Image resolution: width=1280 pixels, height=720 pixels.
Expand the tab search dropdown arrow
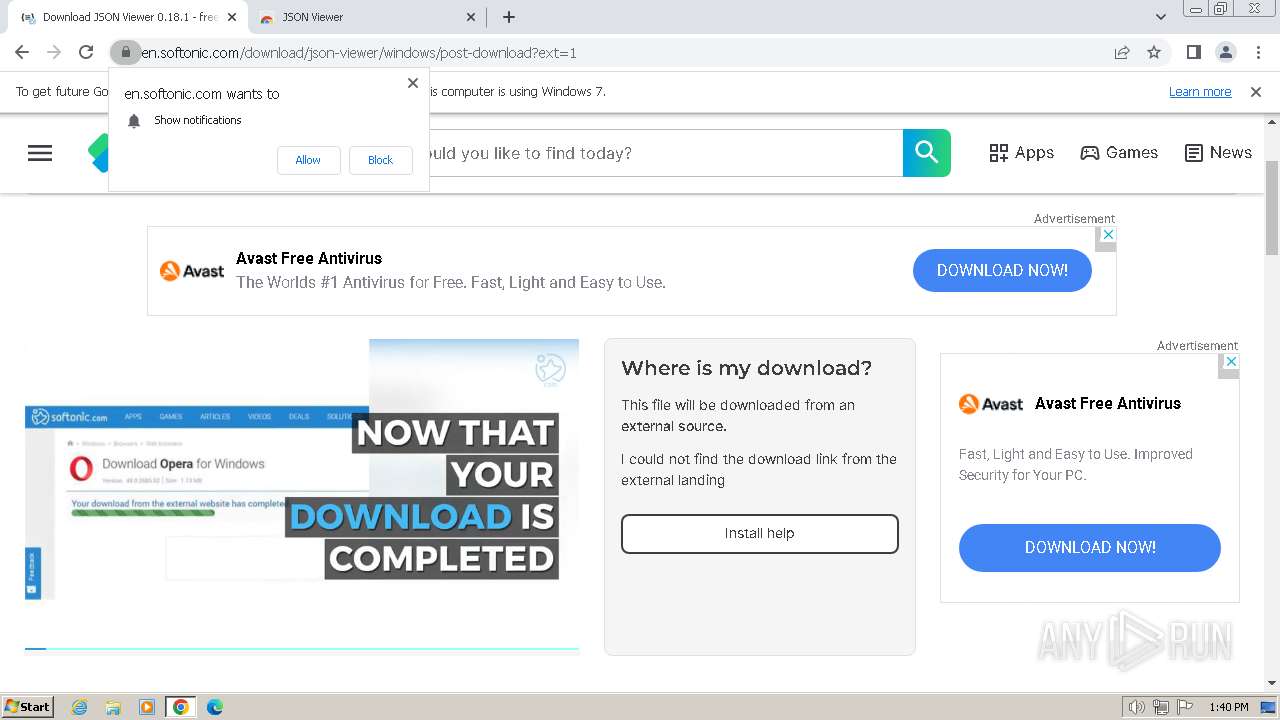(x=1161, y=17)
